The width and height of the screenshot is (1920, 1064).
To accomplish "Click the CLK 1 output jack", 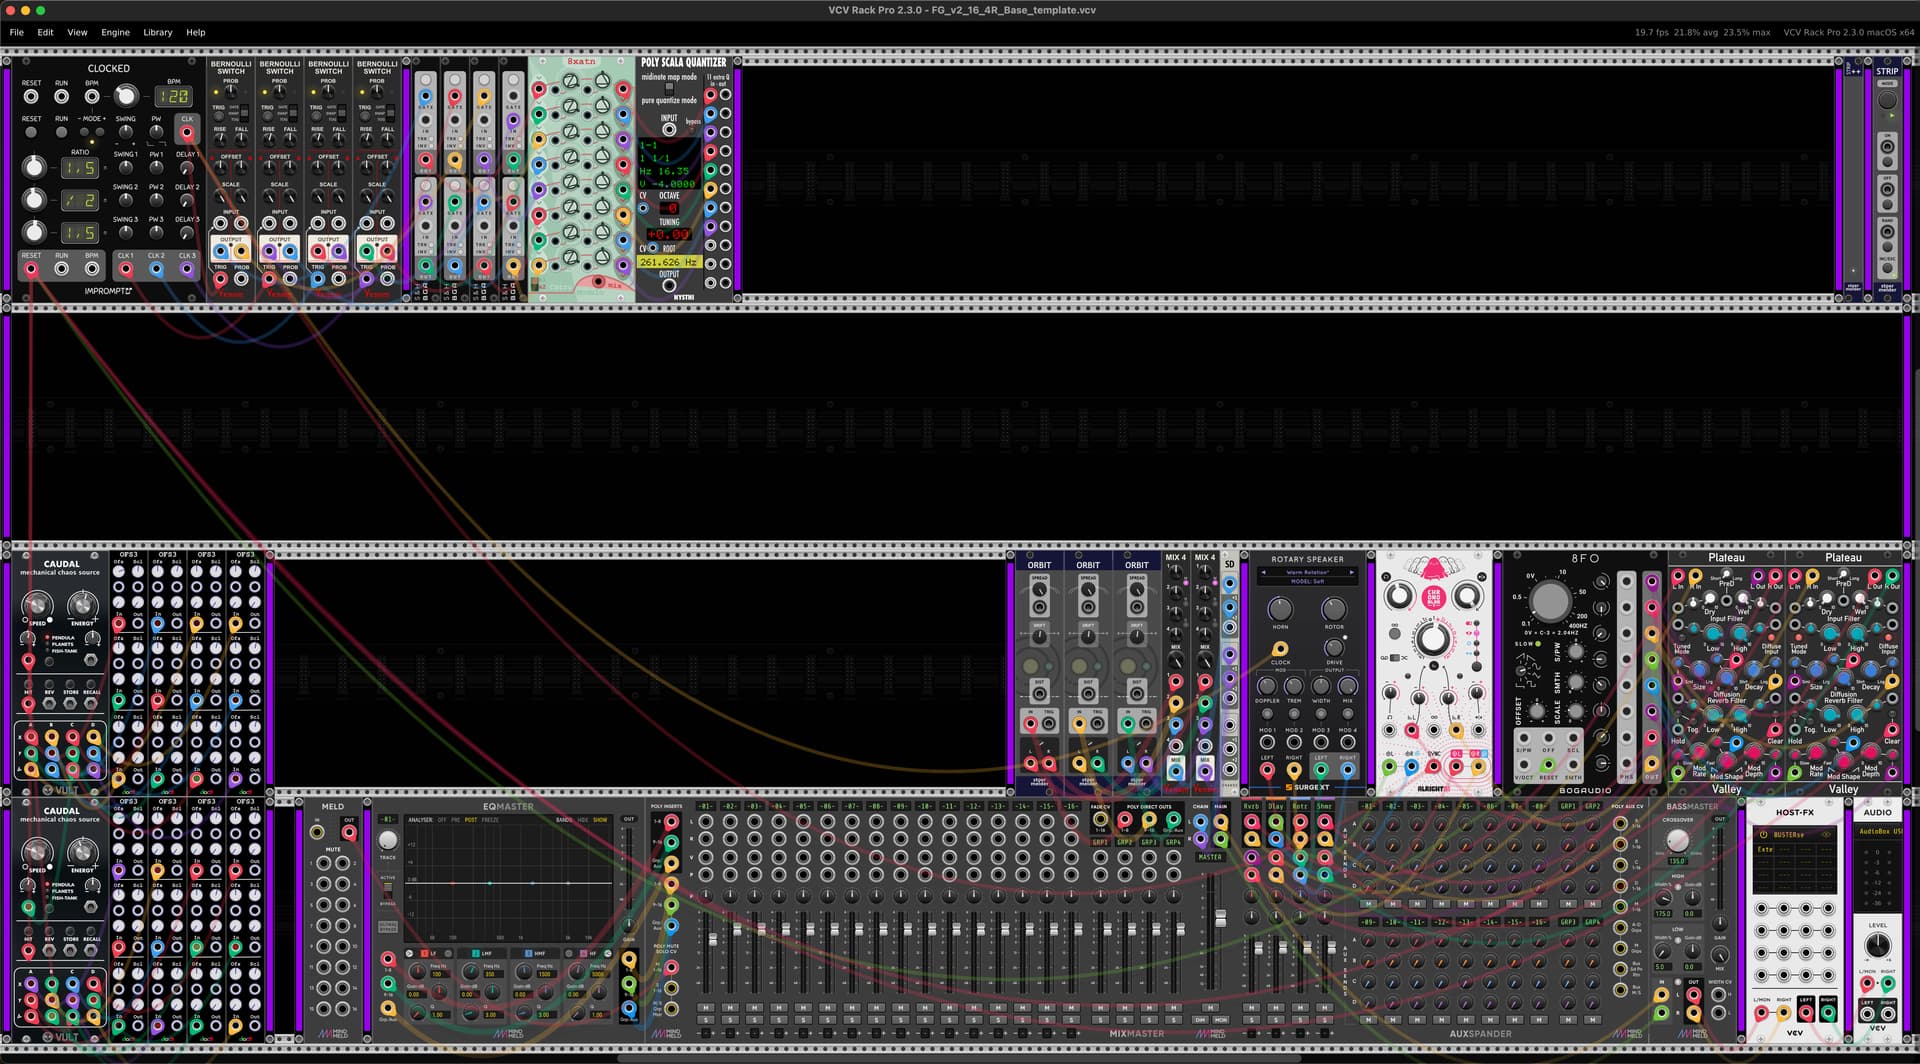I will pos(126,269).
